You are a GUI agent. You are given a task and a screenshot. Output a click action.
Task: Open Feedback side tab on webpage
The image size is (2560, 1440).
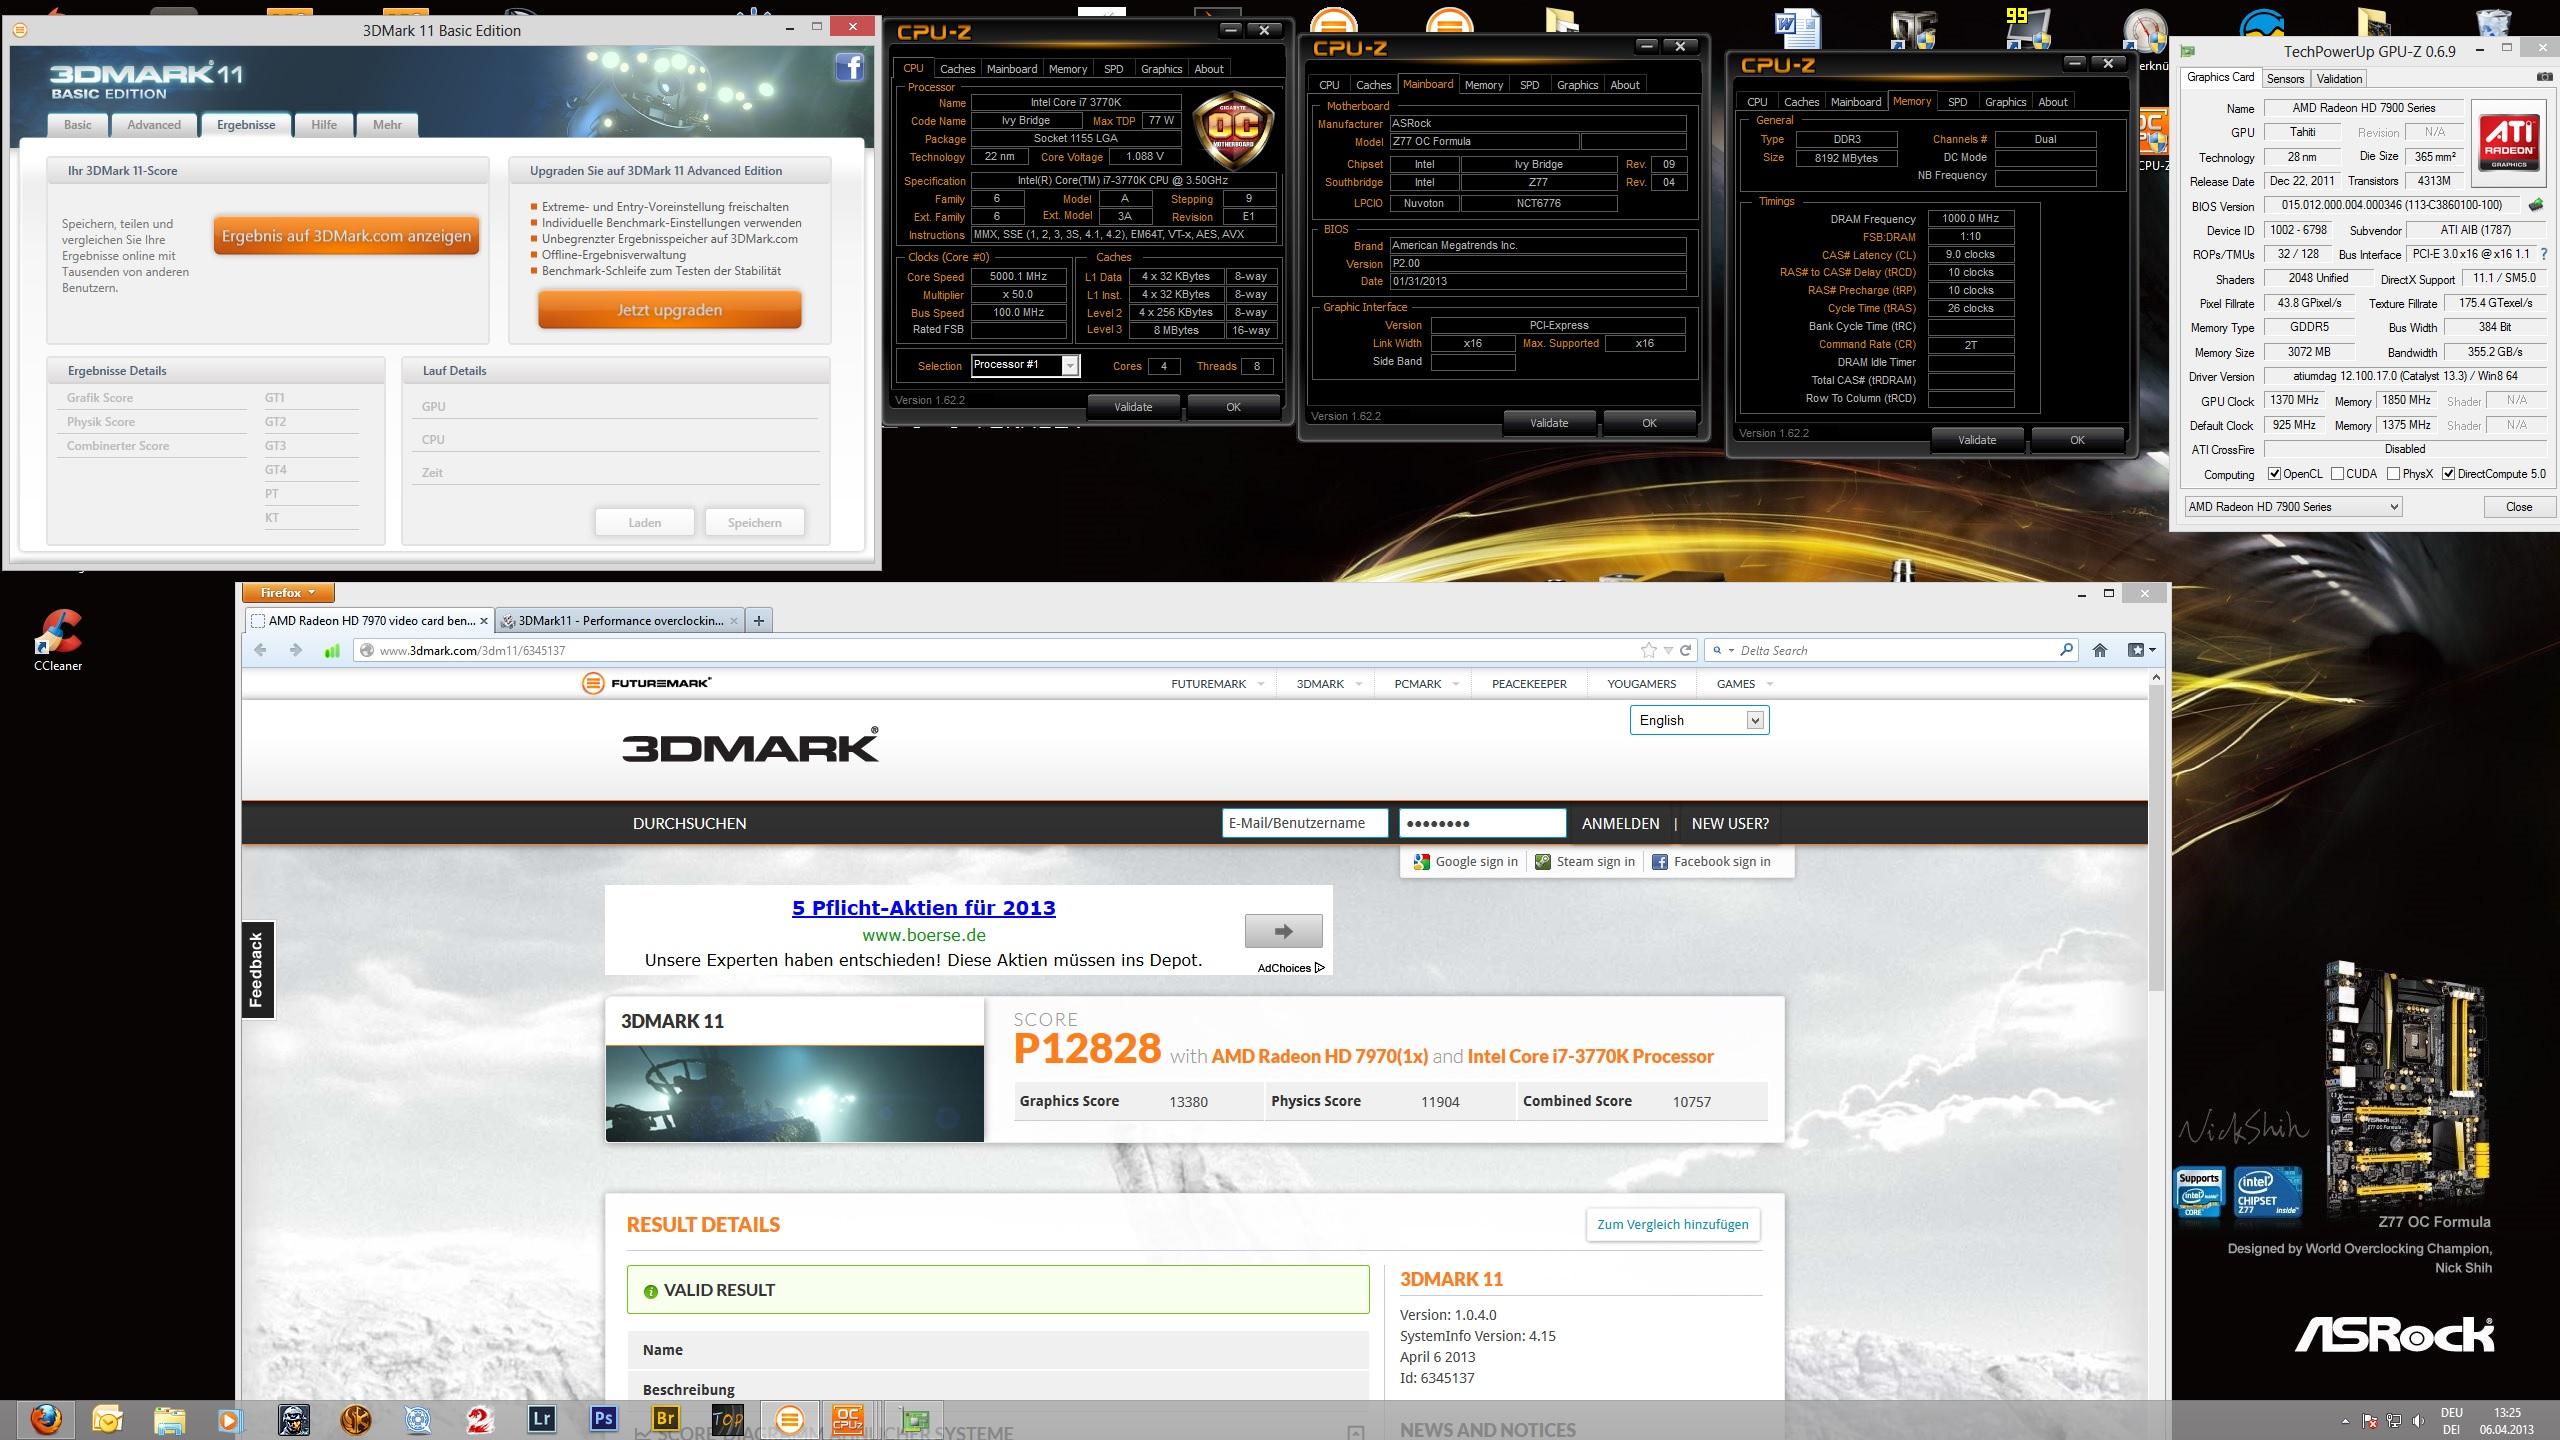pos(257,970)
